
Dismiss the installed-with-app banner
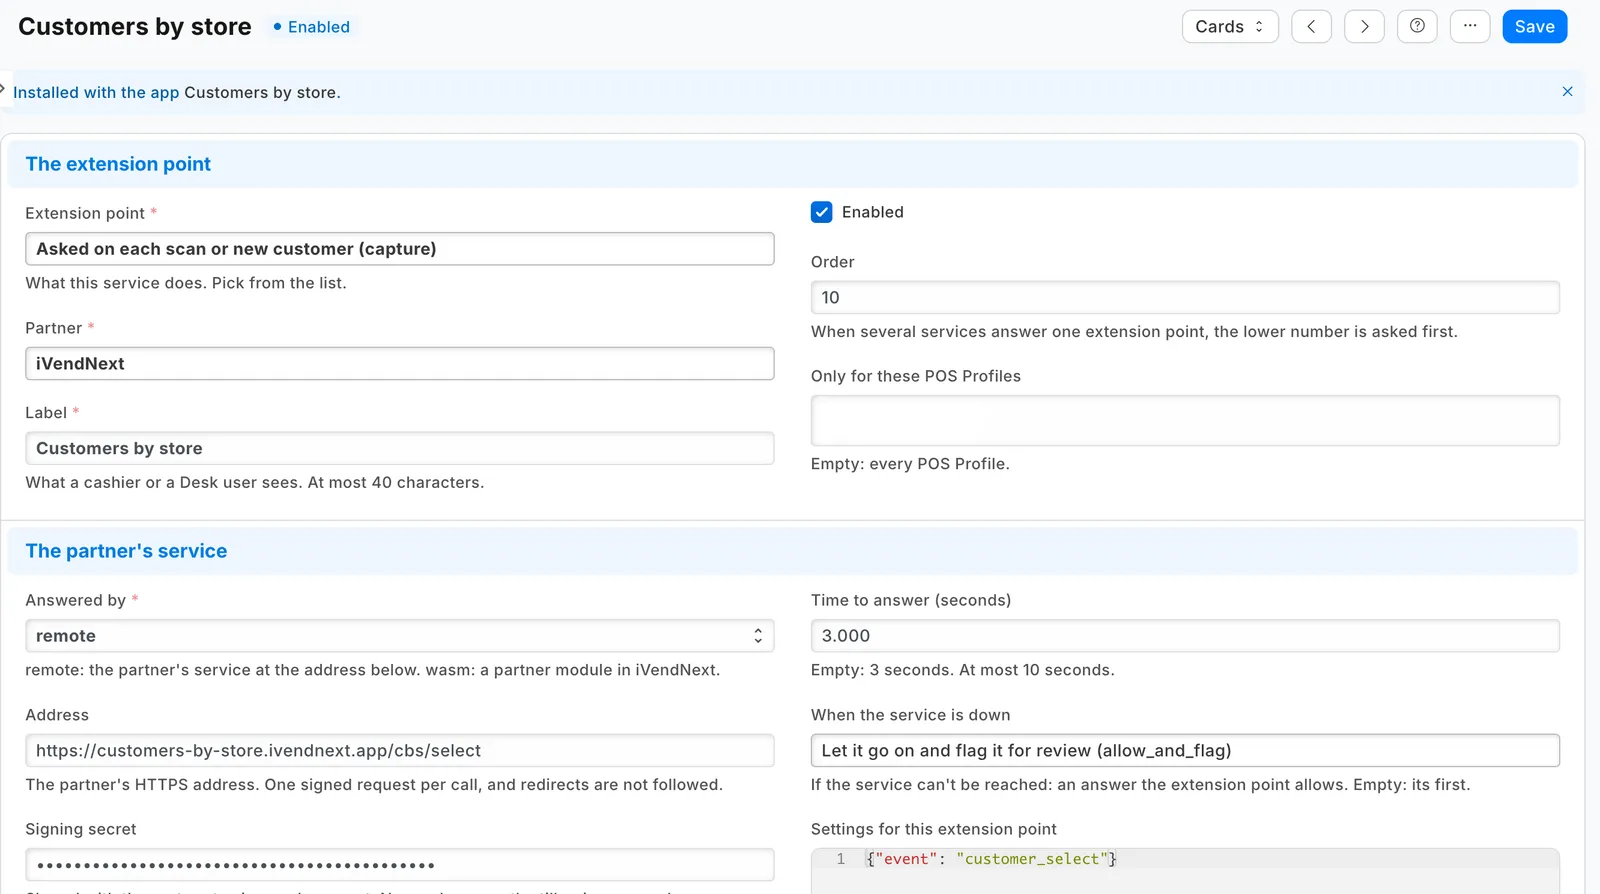pyautogui.click(x=1567, y=92)
